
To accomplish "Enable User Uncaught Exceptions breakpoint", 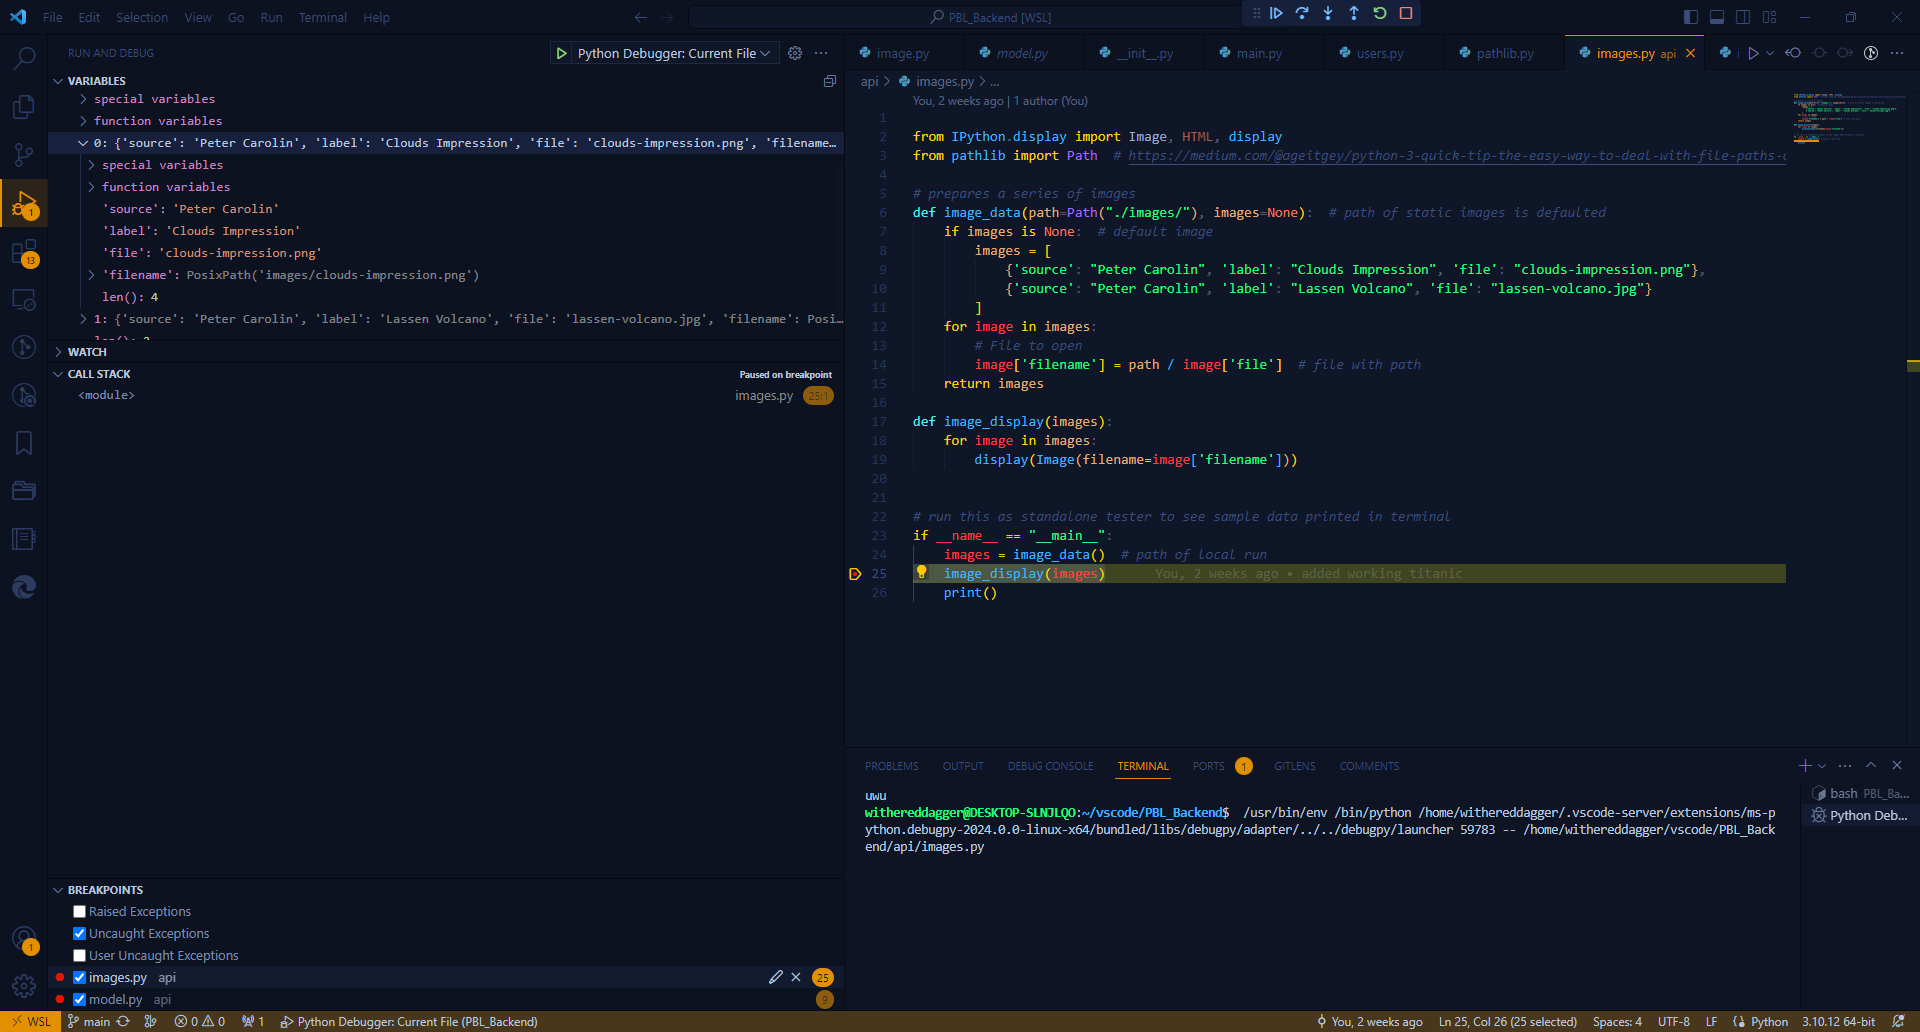I will 80,956.
